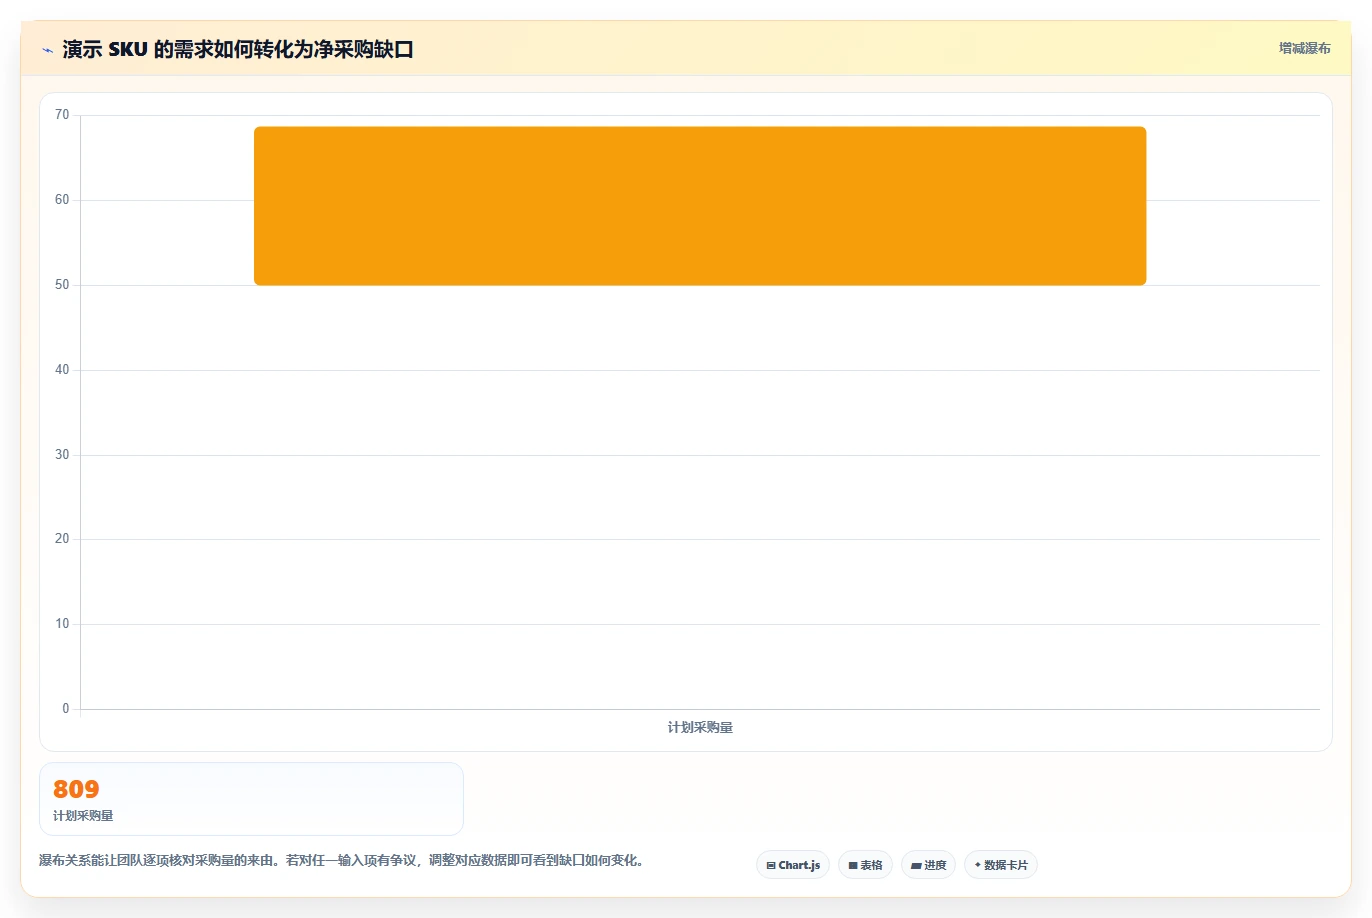Click the 809 value in data card
The height and width of the screenshot is (918, 1372).
[x=76, y=789]
